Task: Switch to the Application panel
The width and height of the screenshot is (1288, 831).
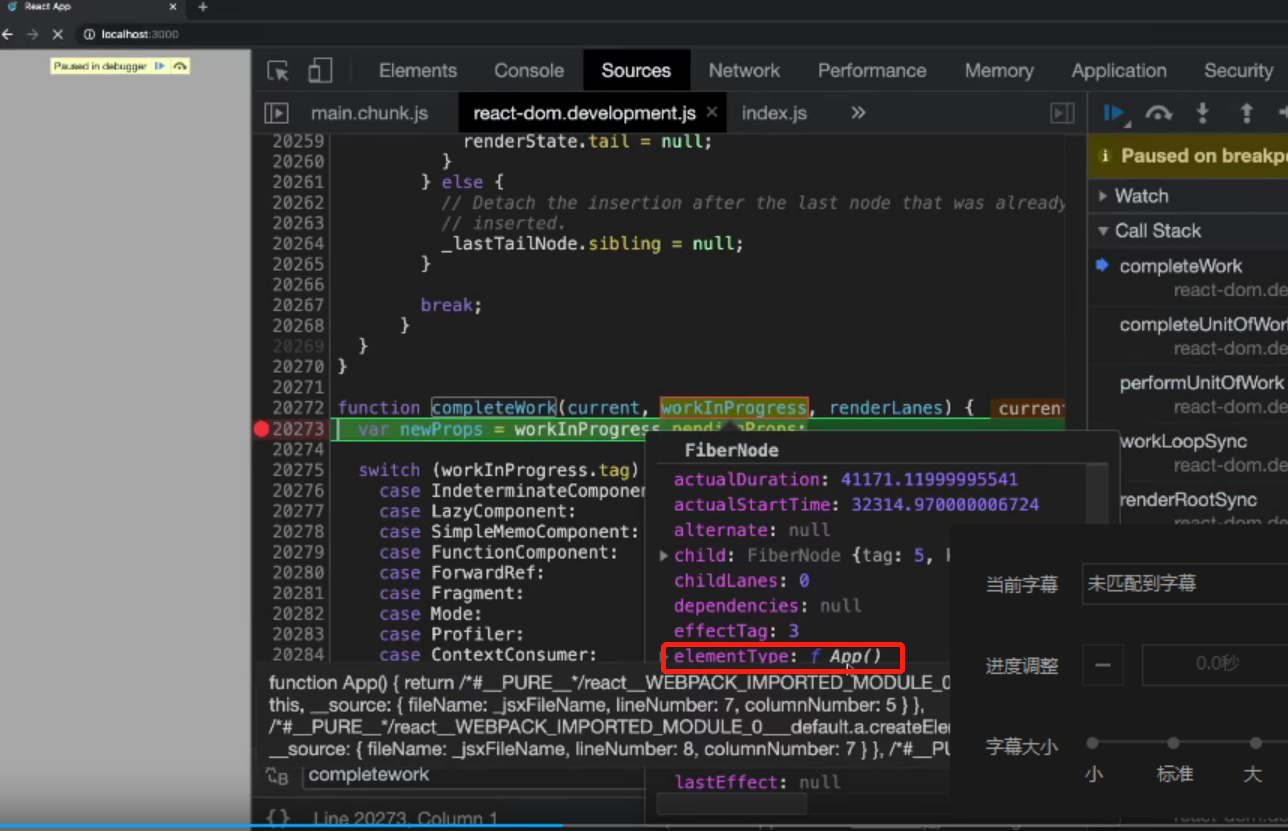Action: tap(1119, 71)
